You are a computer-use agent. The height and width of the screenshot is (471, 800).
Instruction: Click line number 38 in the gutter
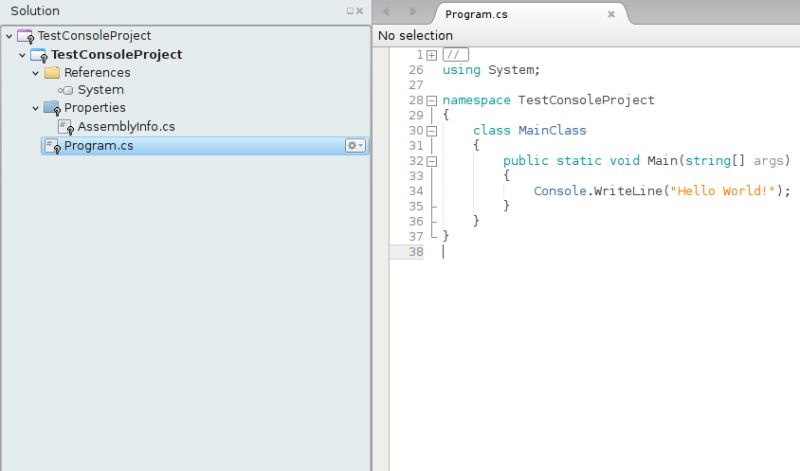coord(416,252)
